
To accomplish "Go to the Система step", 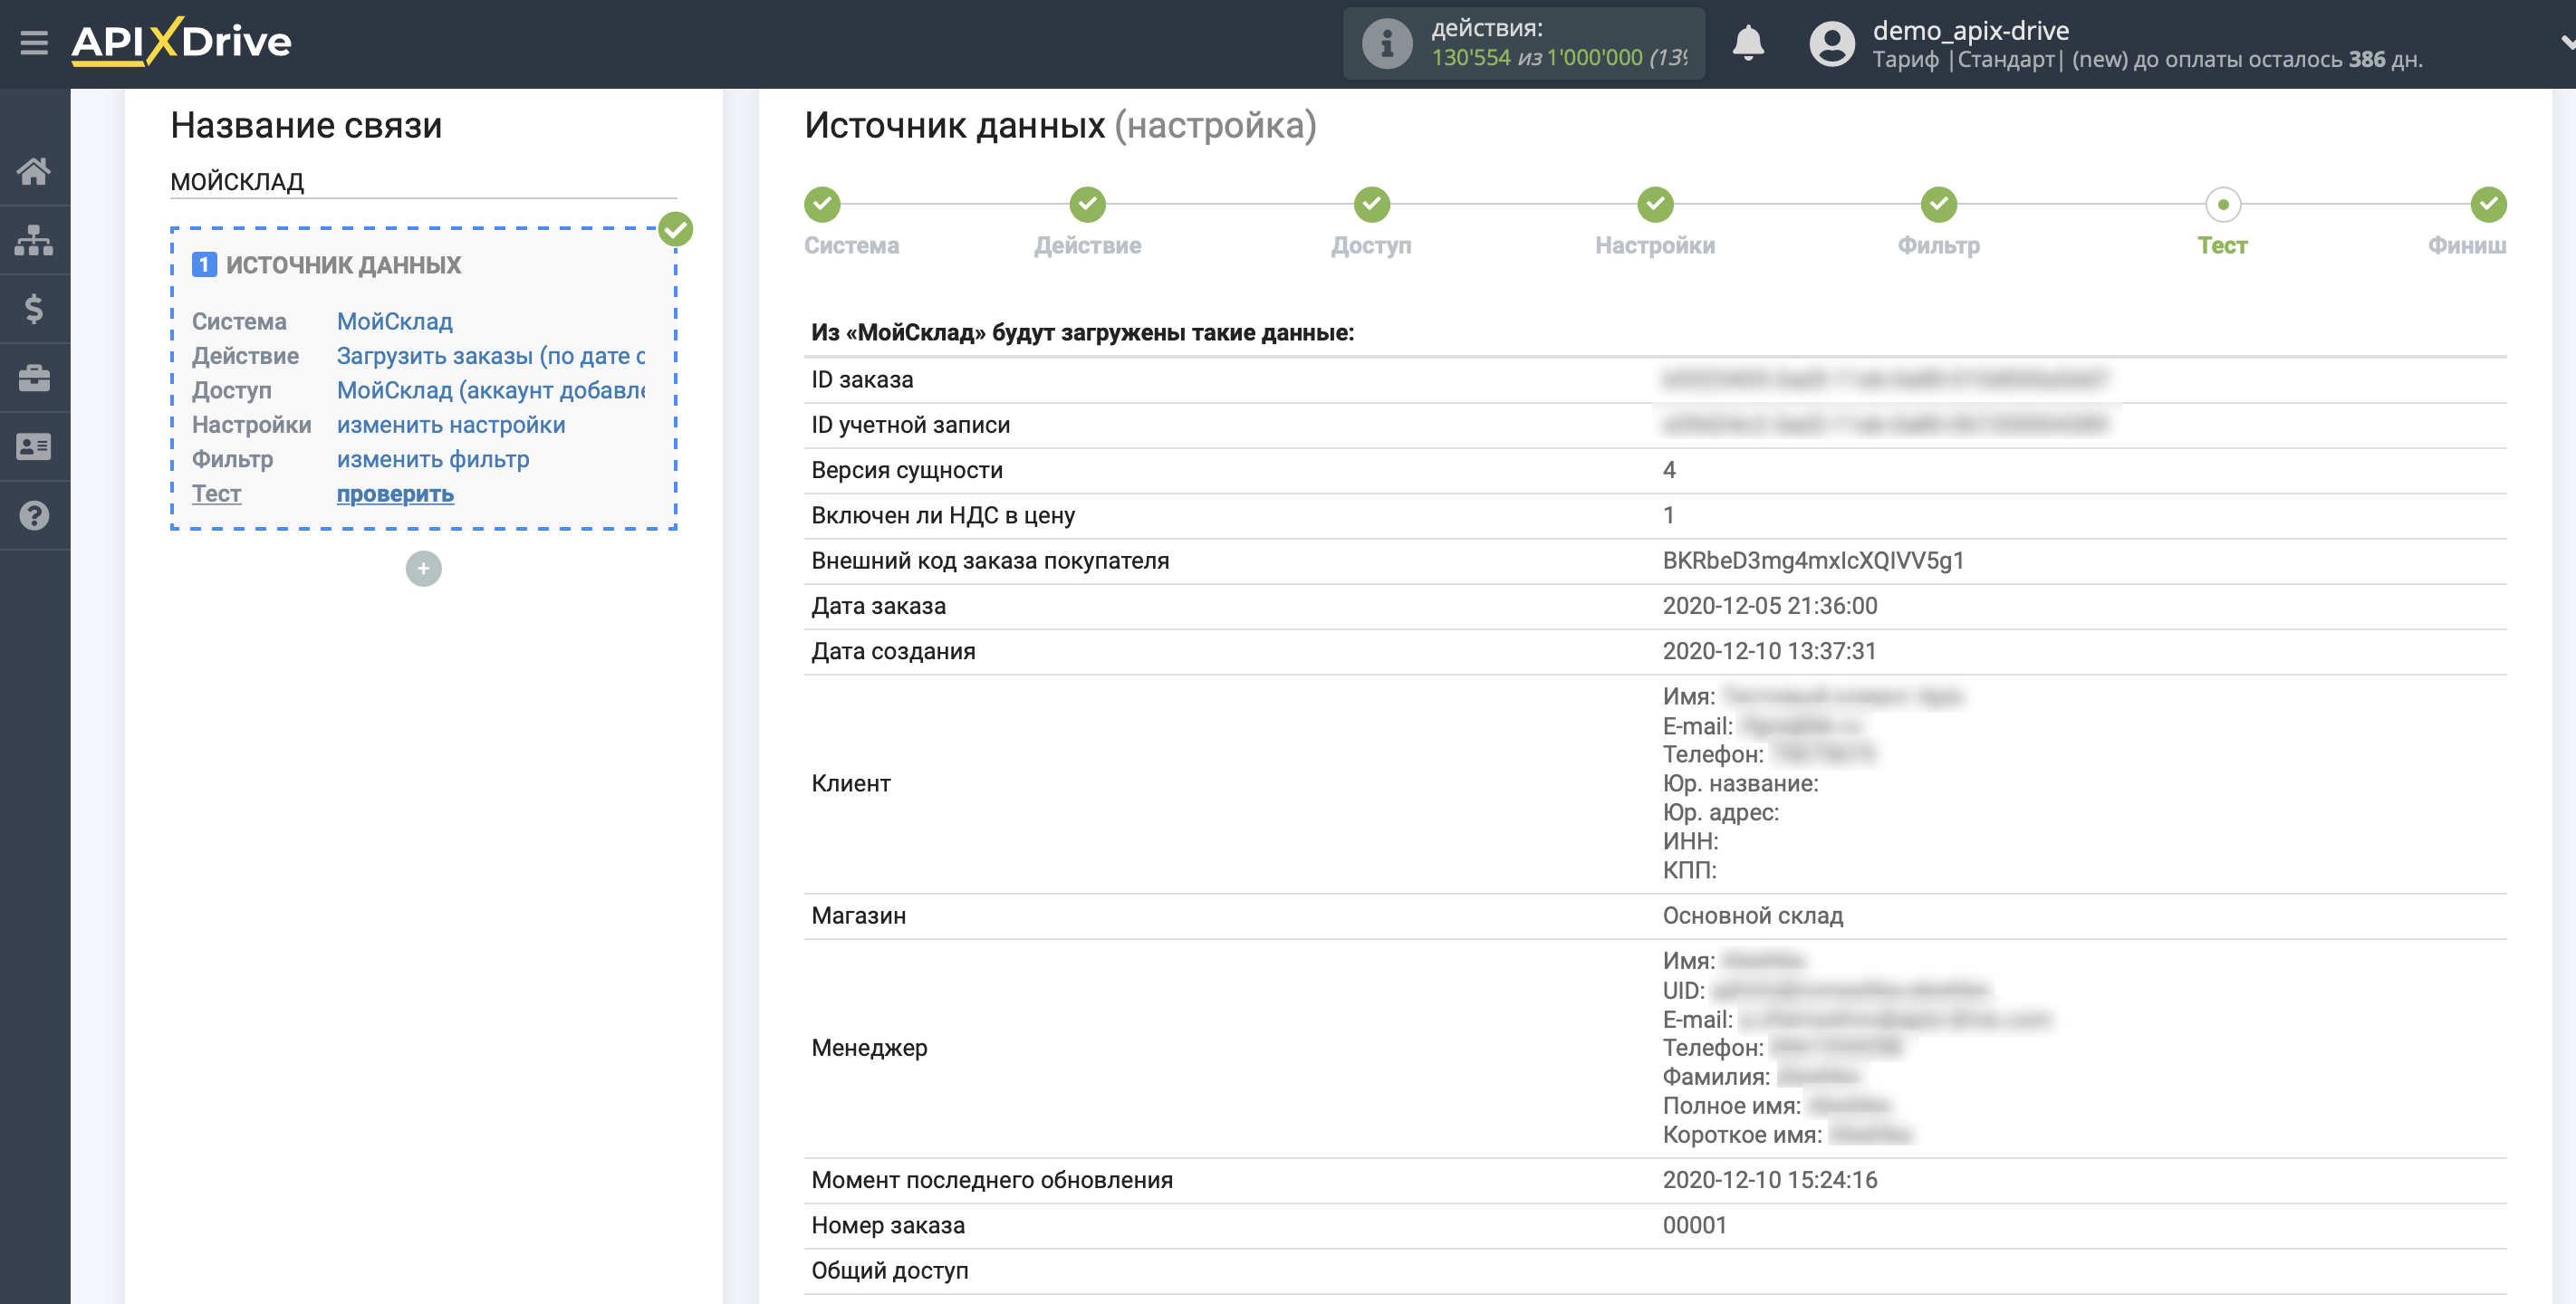I will pos(823,205).
